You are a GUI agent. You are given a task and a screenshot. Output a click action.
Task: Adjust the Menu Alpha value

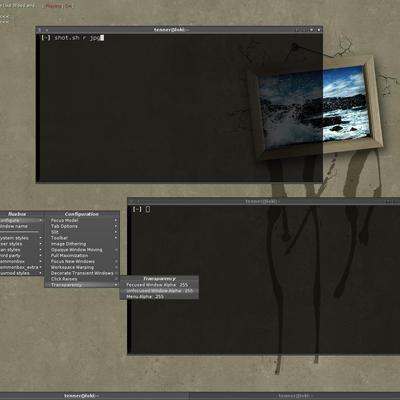coord(159,296)
